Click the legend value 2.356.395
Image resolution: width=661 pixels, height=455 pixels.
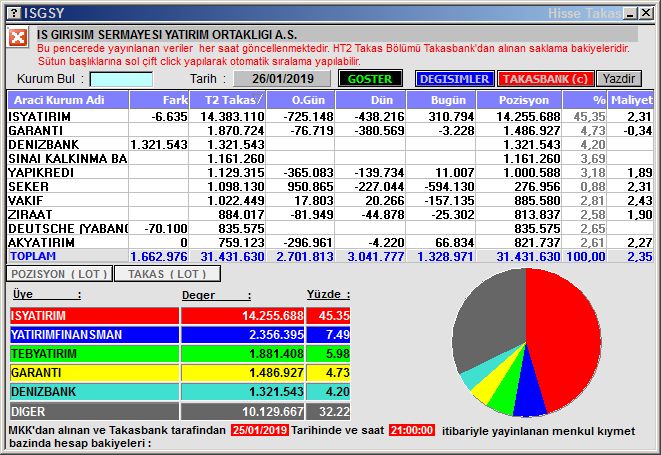276,335
